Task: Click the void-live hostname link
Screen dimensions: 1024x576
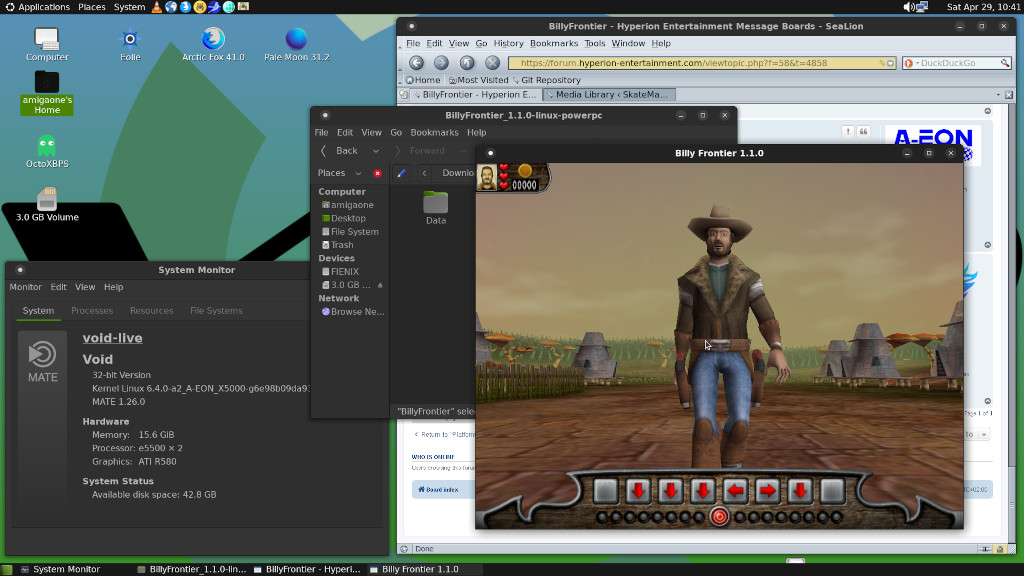Action: point(112,338)
